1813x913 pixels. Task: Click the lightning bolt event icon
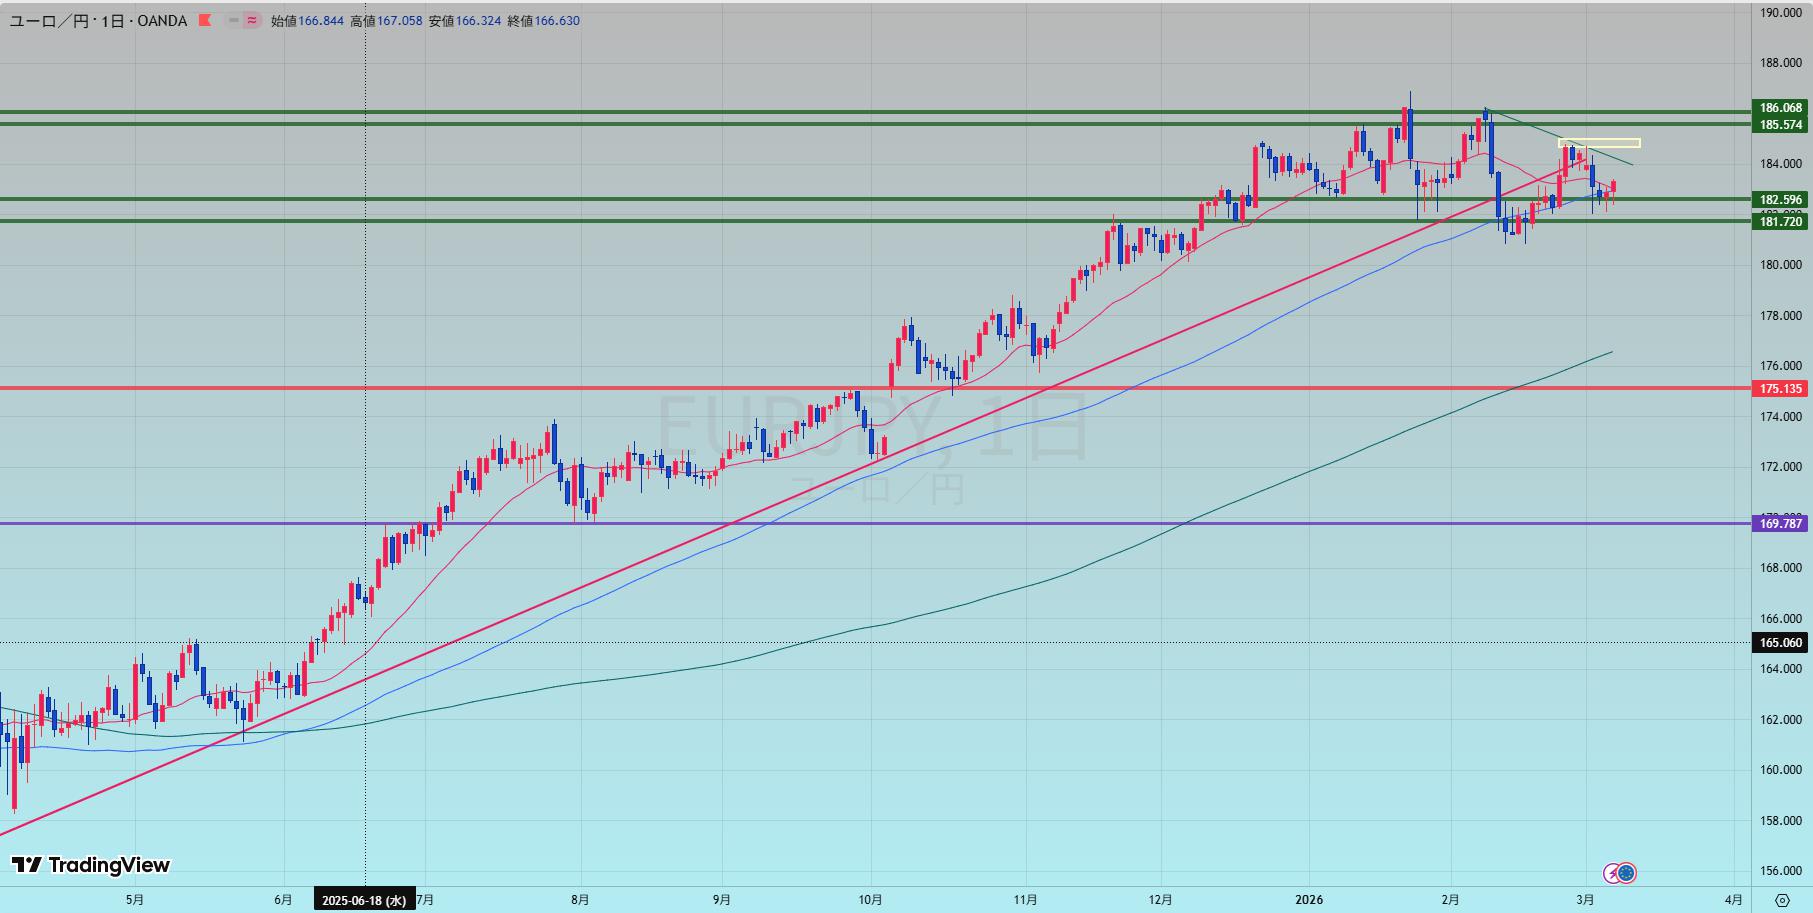point(1612,873)
